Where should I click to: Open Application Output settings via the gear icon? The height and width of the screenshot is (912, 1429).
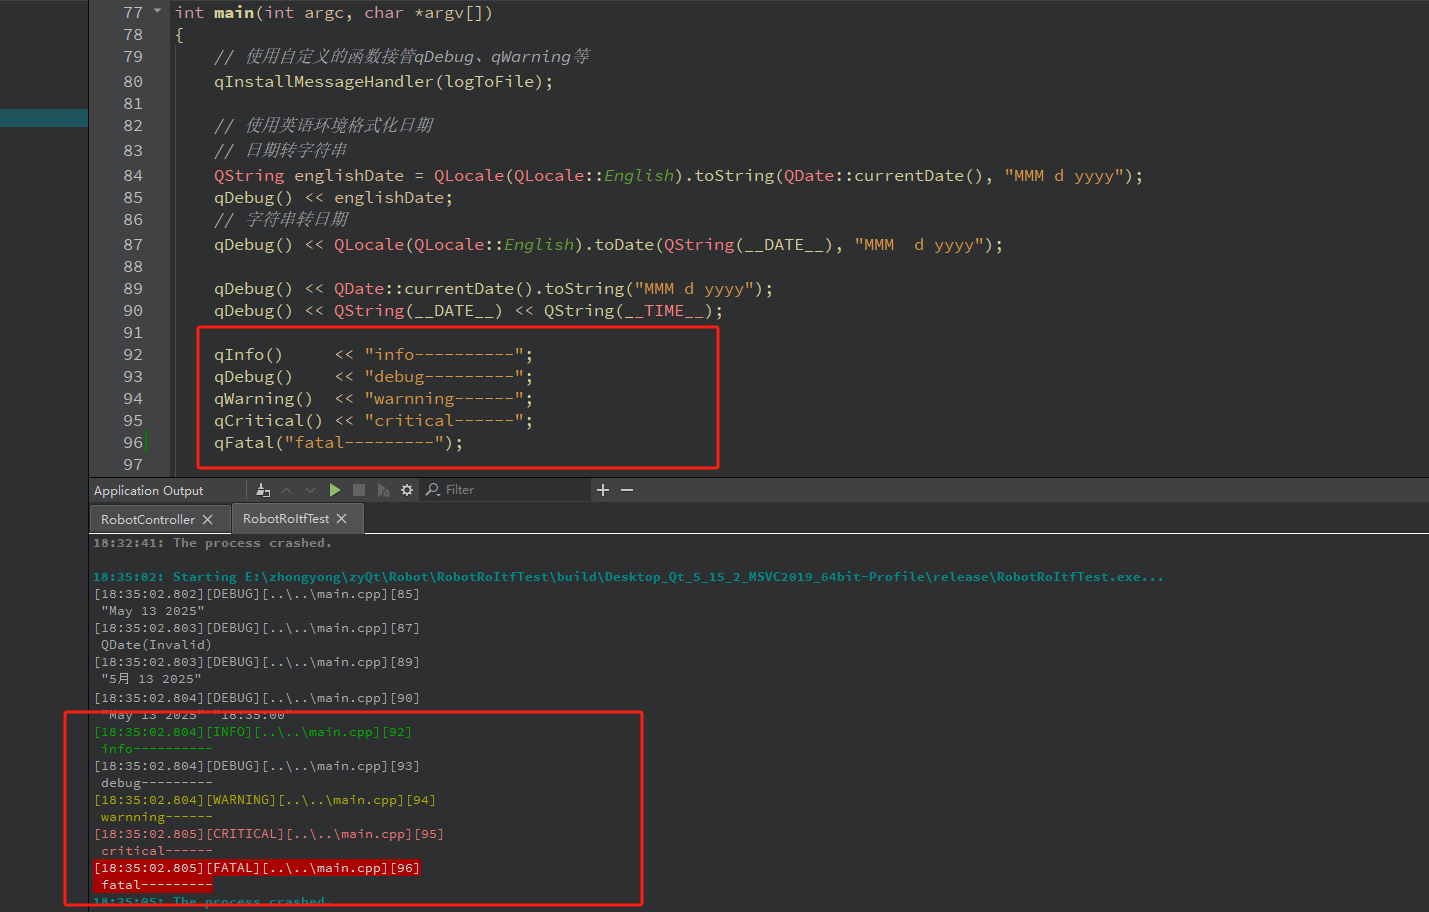click(406, 490)
